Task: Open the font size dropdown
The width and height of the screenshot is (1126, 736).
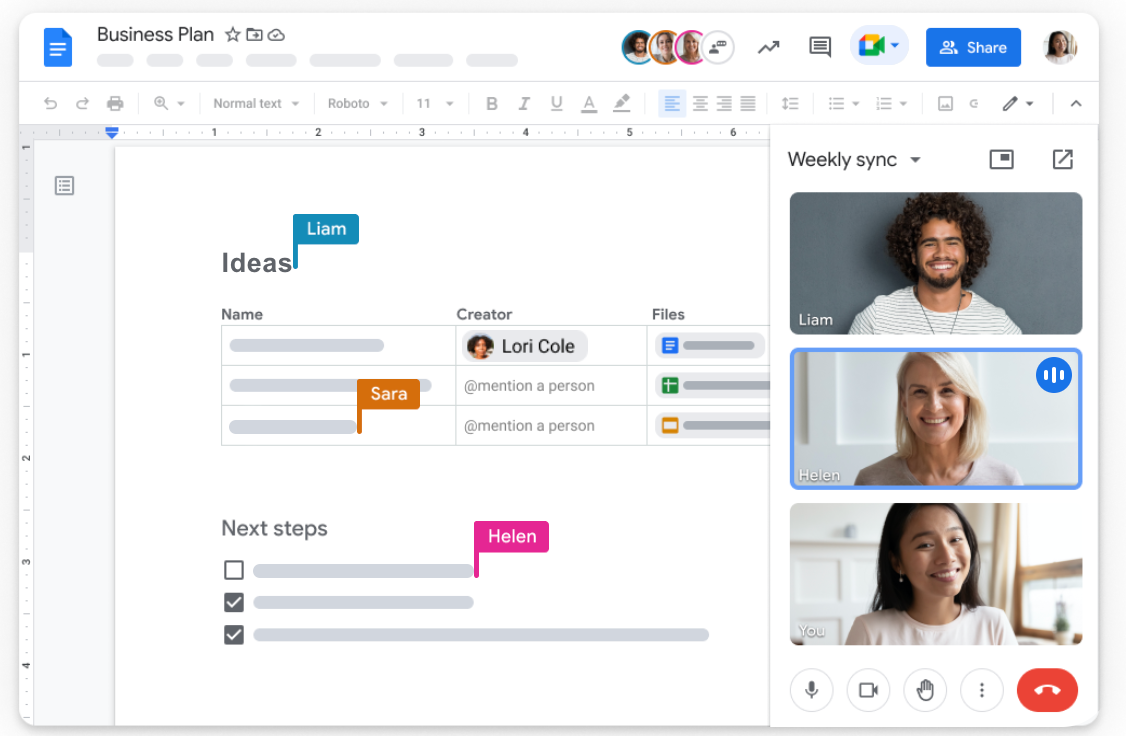Action: (435, 103)
